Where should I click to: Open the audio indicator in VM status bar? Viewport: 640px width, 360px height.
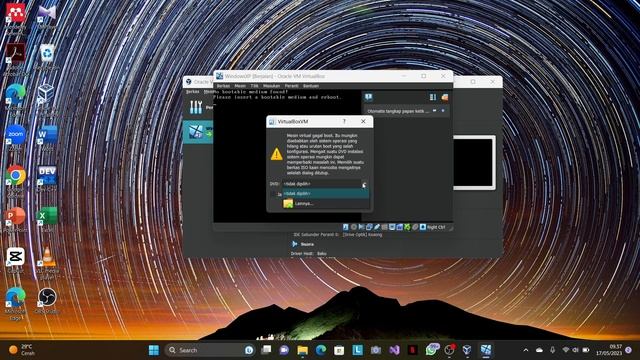tap(362, 227)
